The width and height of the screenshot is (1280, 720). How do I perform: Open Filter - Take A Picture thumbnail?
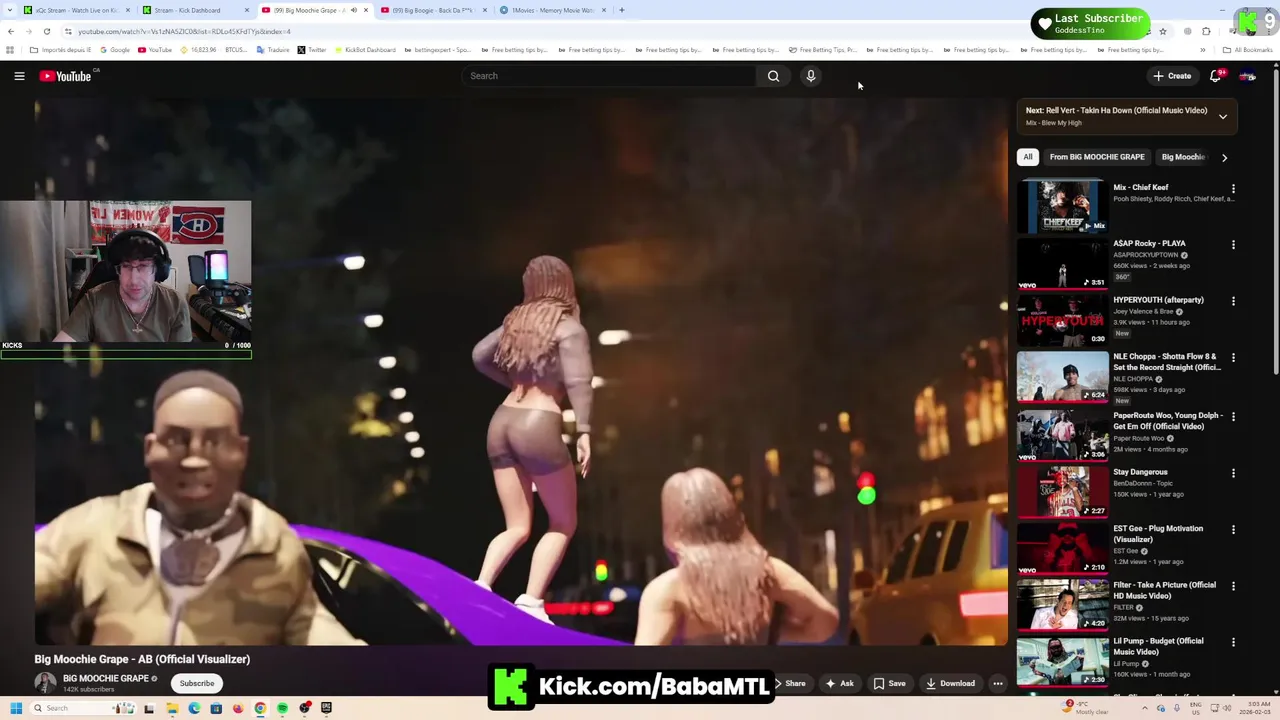[x=1063, y=605]
